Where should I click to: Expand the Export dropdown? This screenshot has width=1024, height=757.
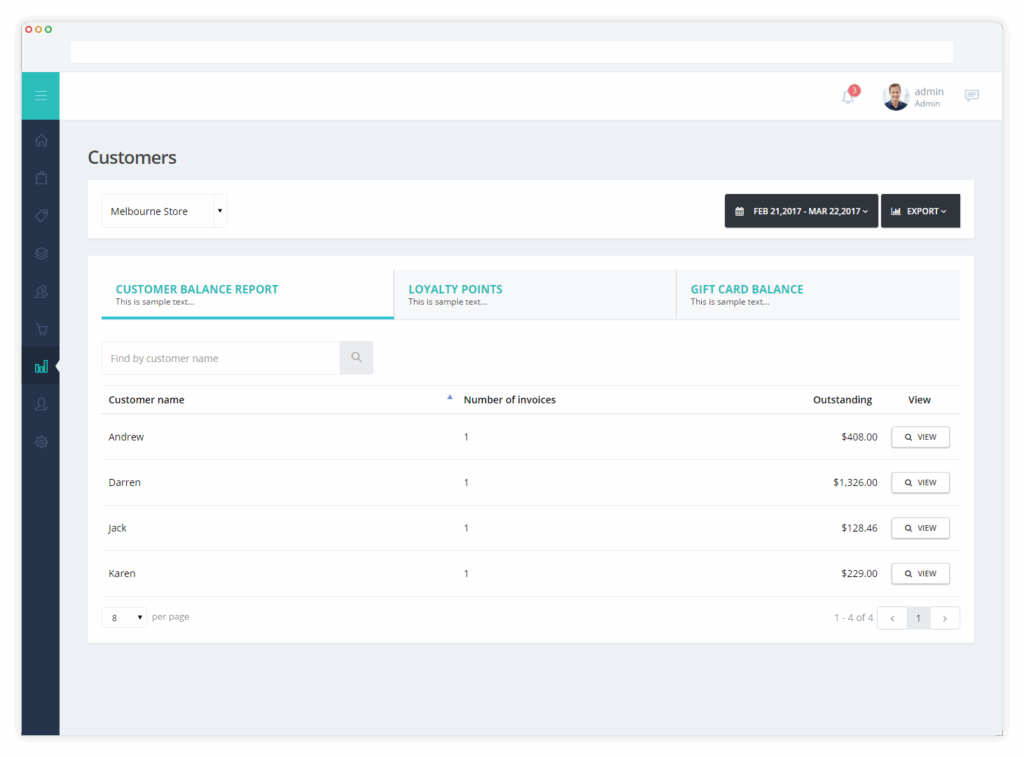click(x=920, y=211)
